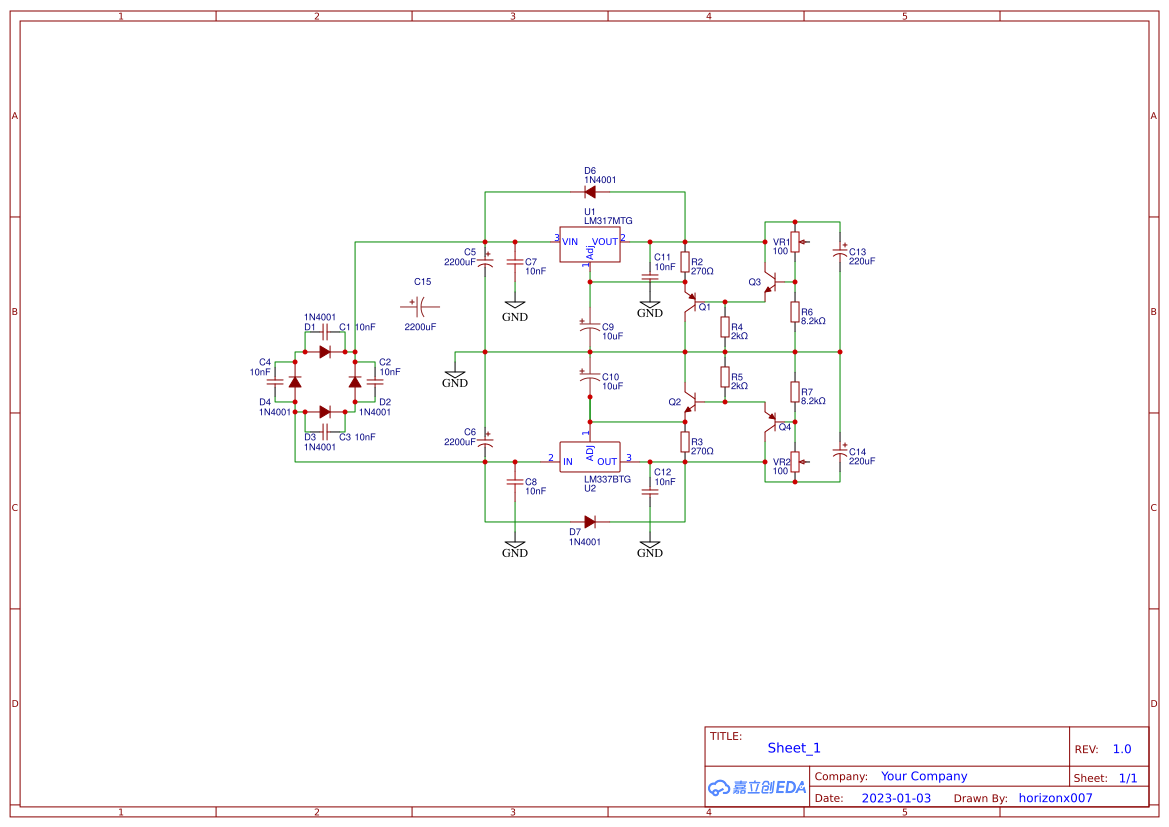Click the OUT pin label on U2
Screen dimensions: 1169x827
point(607,462)
